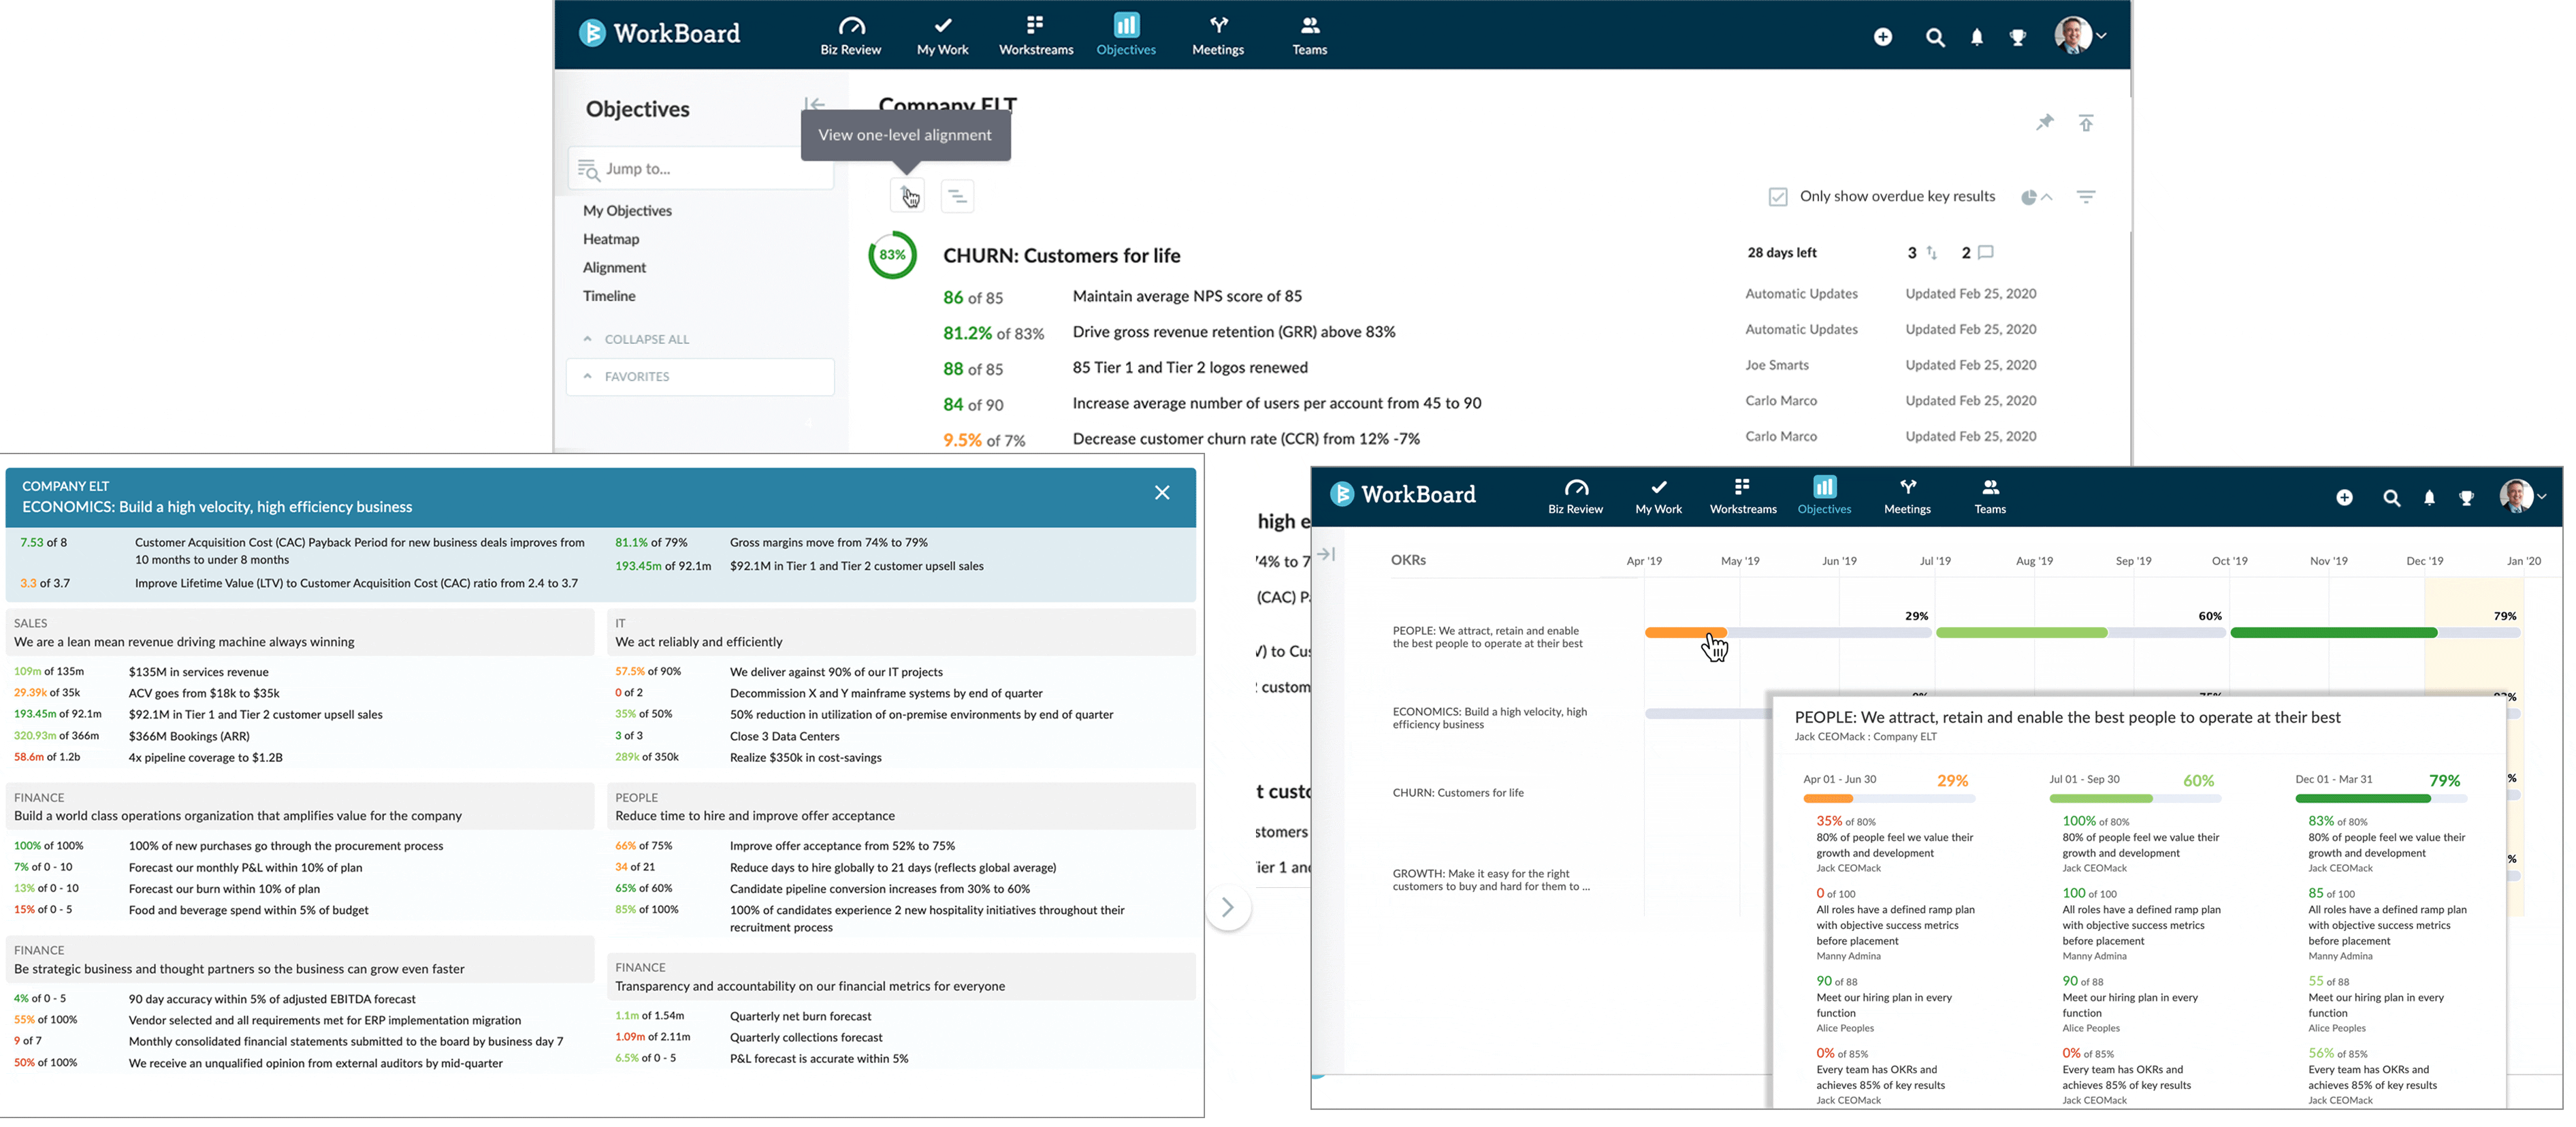Expand the sidebar arrow in timeline window

tap(1326, 554)
